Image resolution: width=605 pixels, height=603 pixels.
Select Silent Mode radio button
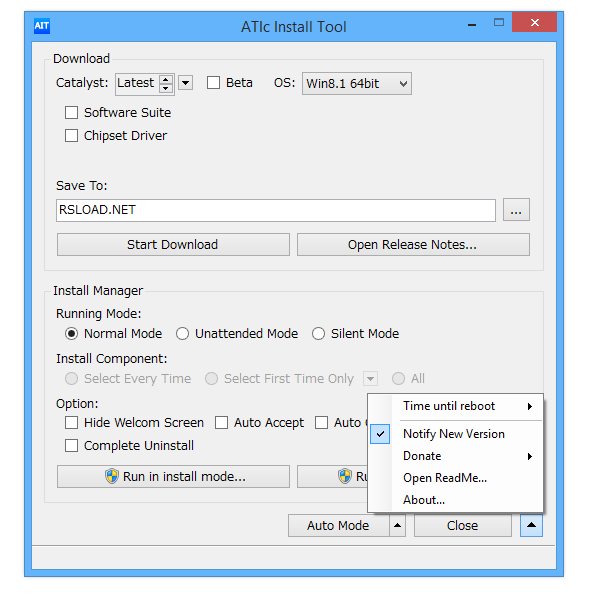318,333
